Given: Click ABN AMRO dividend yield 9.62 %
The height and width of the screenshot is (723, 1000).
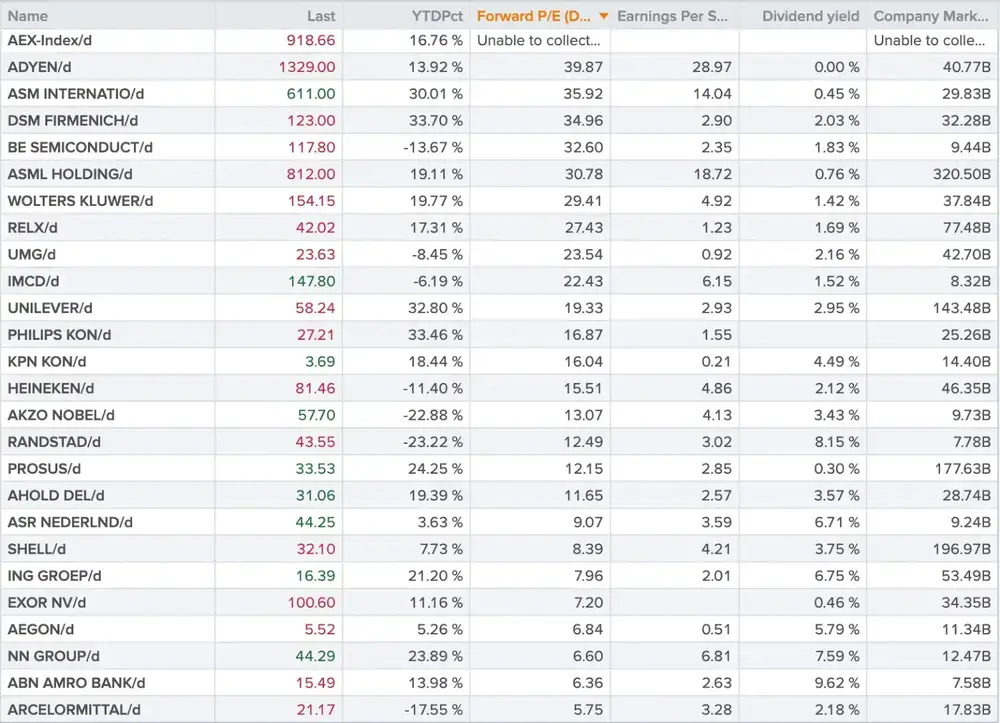Looking at the screenshot, I should tap(837, 683).
